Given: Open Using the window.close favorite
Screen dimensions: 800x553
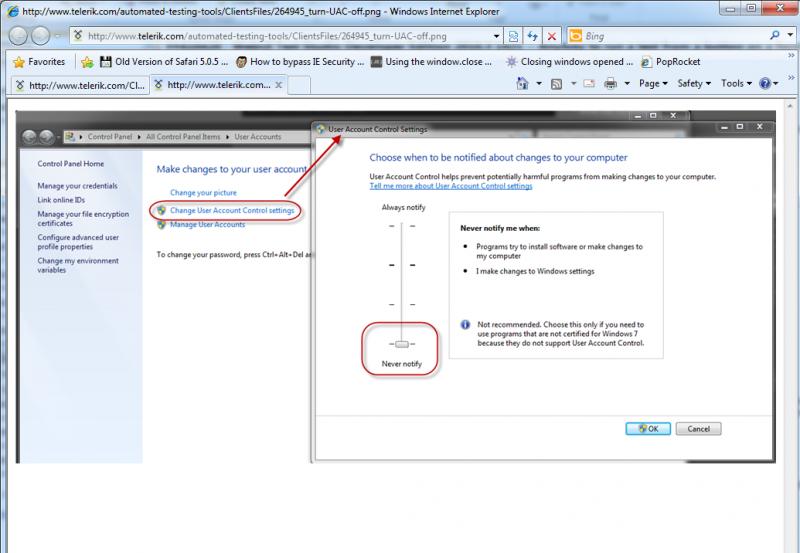Looking at the screenshot, I should (432, 62).
